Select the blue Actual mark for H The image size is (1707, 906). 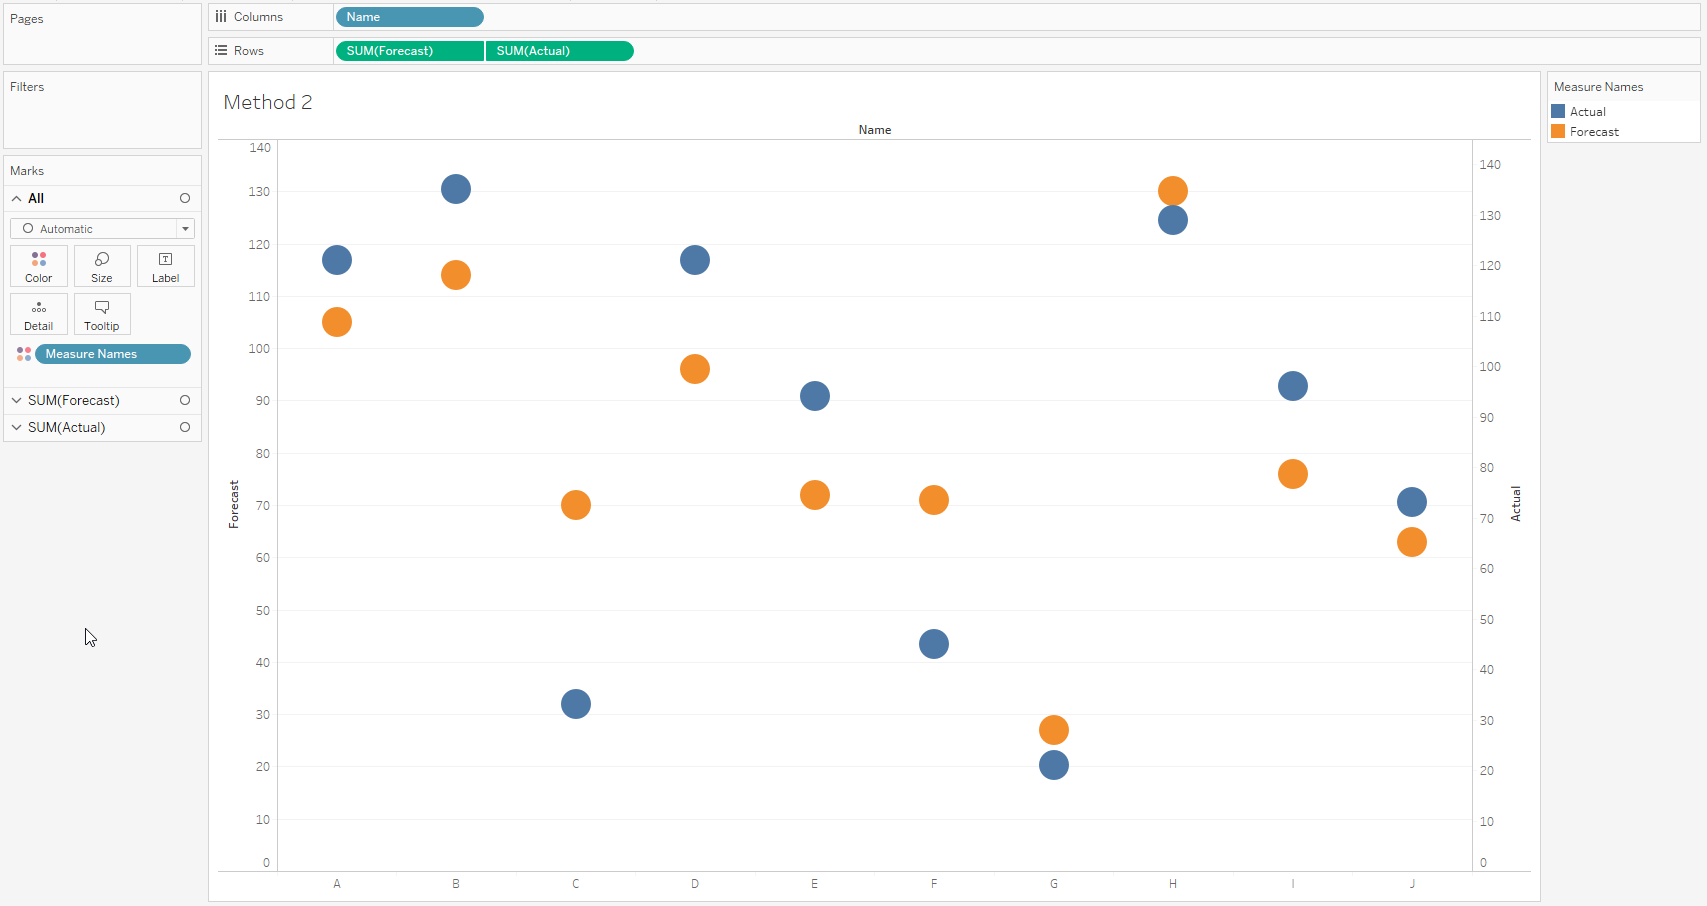(1173, 220)
